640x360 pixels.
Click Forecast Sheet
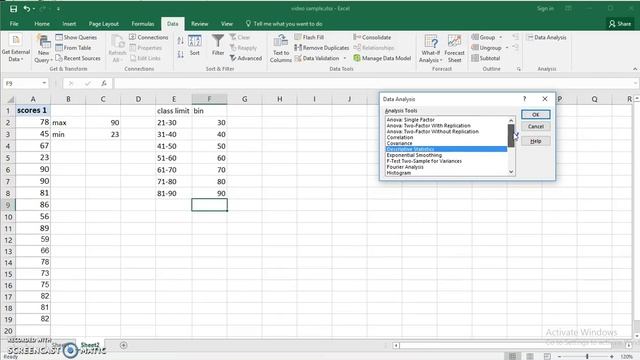point(454,48)
